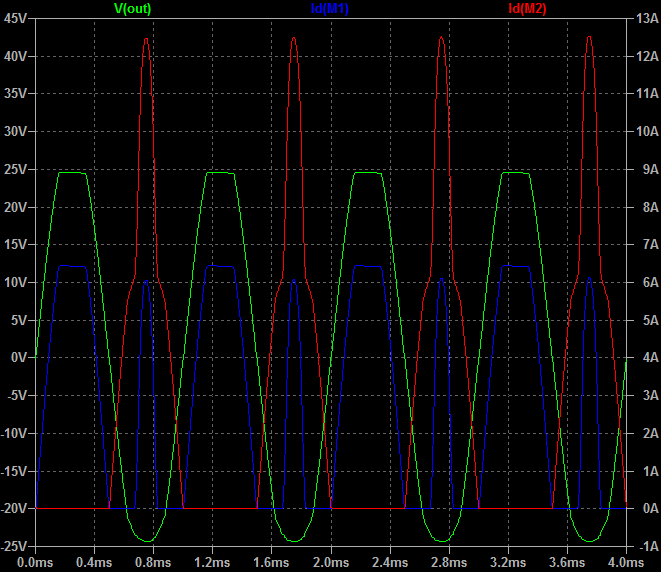This screenshot has height=572, width=661.
Task: Click the 35V left axis label
Action: [16, 94]
